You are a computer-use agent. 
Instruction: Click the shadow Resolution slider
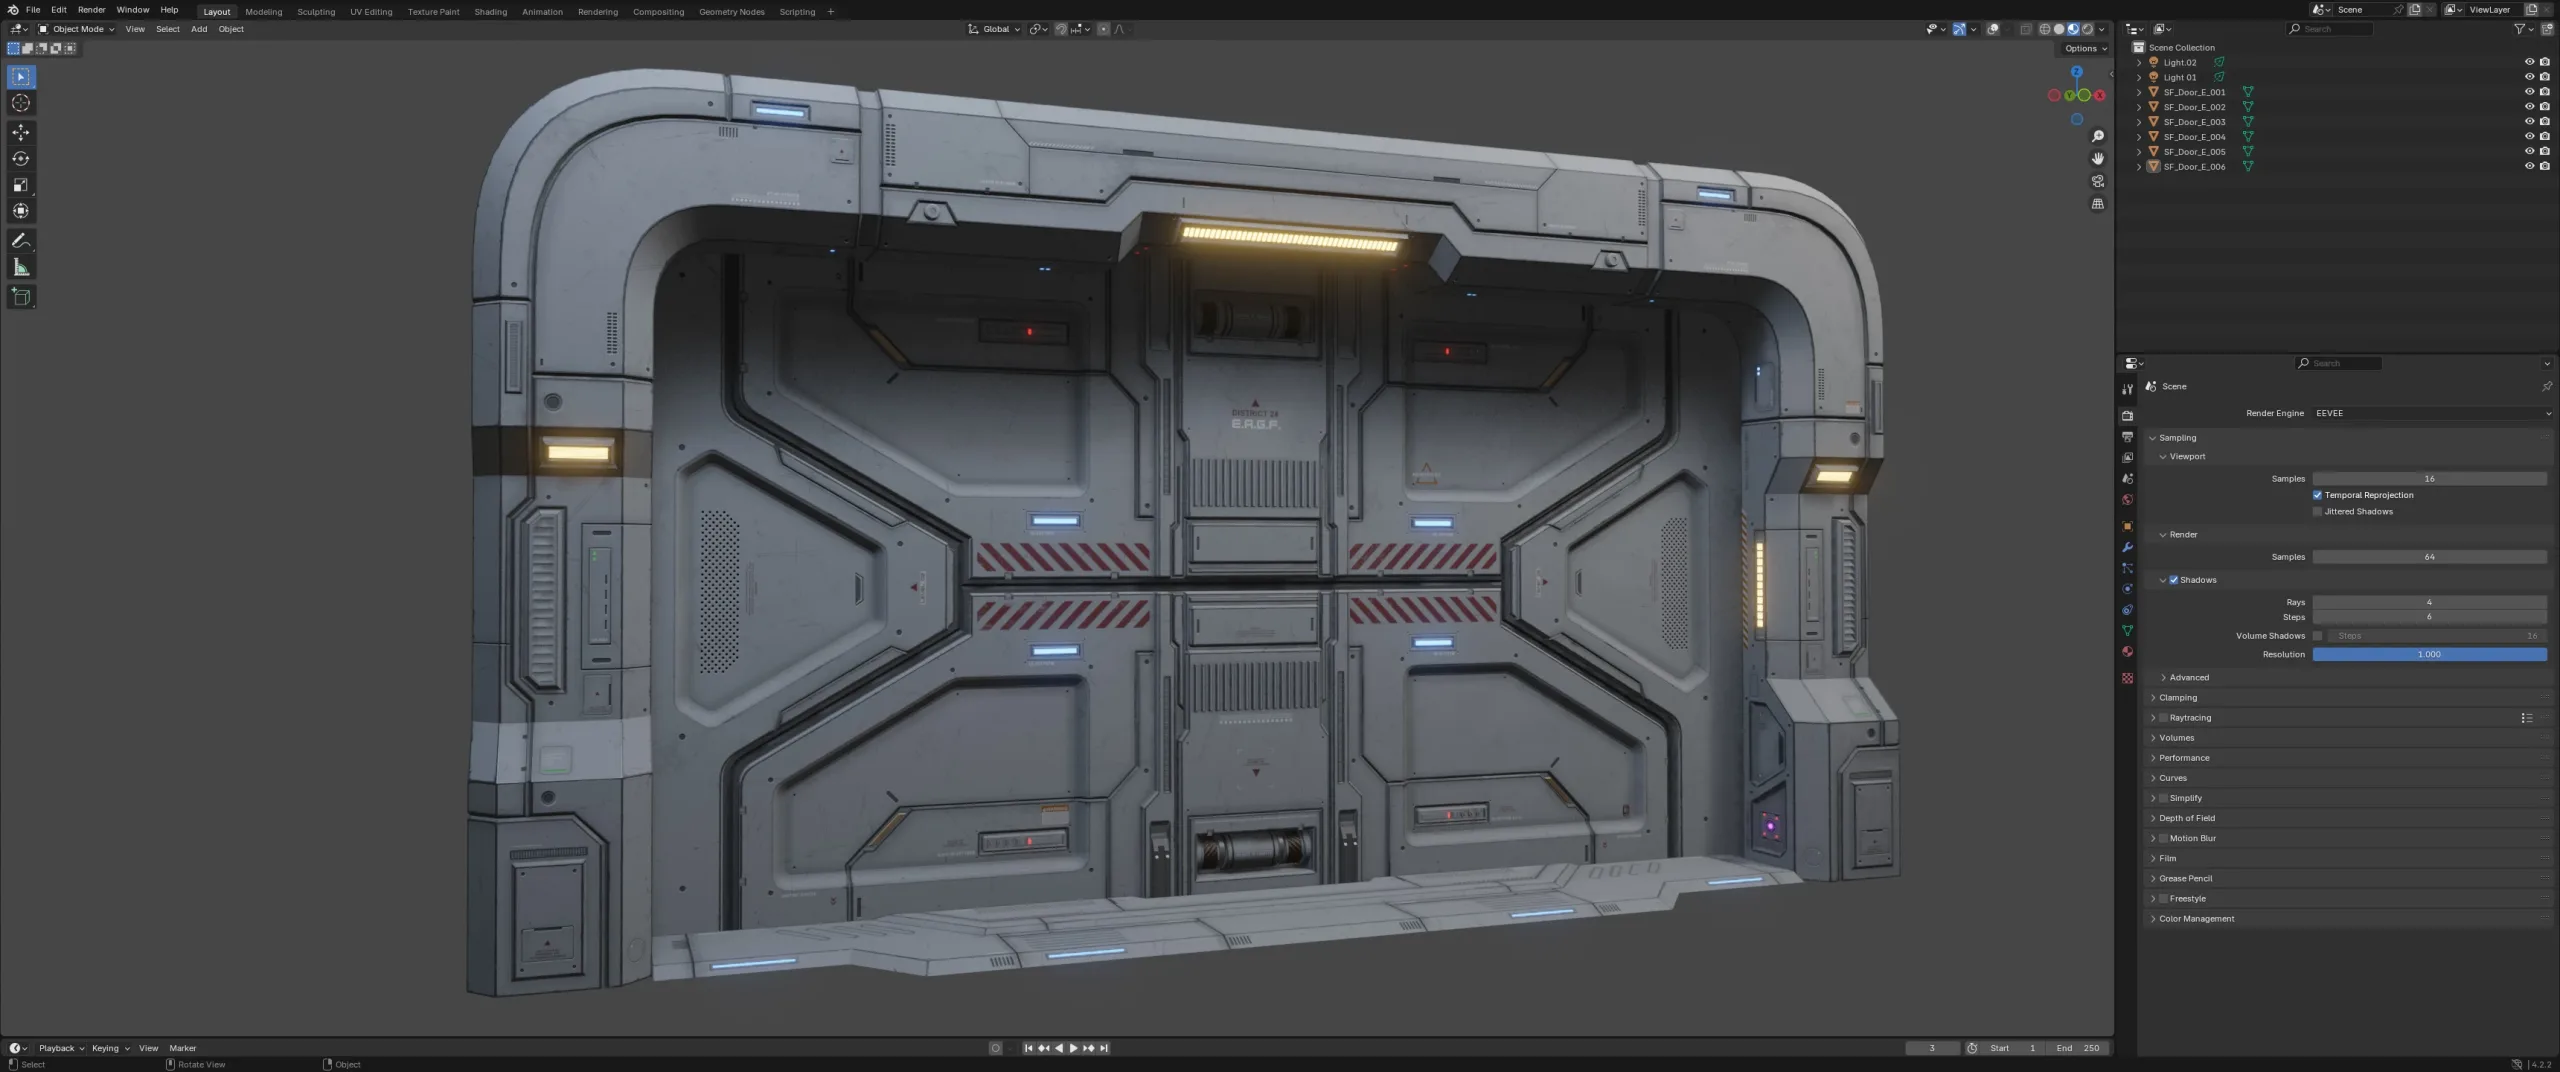pyautogui.click(x=2430, y=654)
